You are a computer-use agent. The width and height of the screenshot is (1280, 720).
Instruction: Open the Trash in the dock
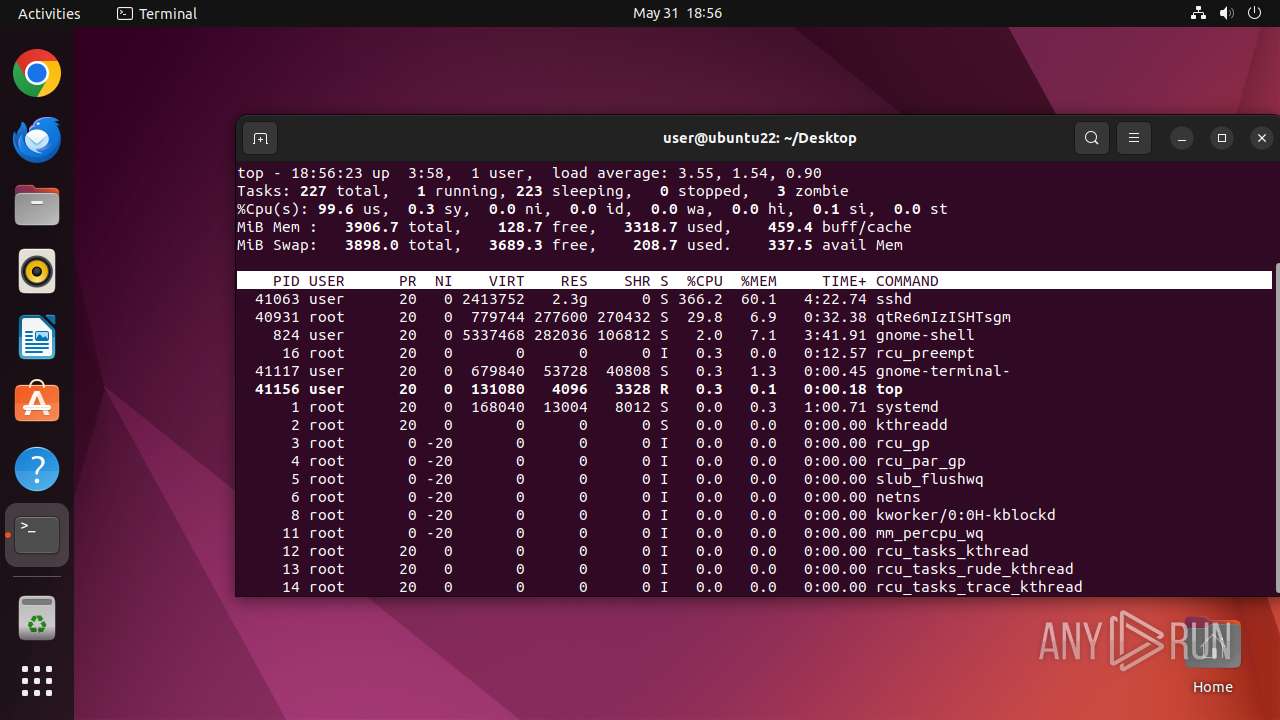[37, 620]
